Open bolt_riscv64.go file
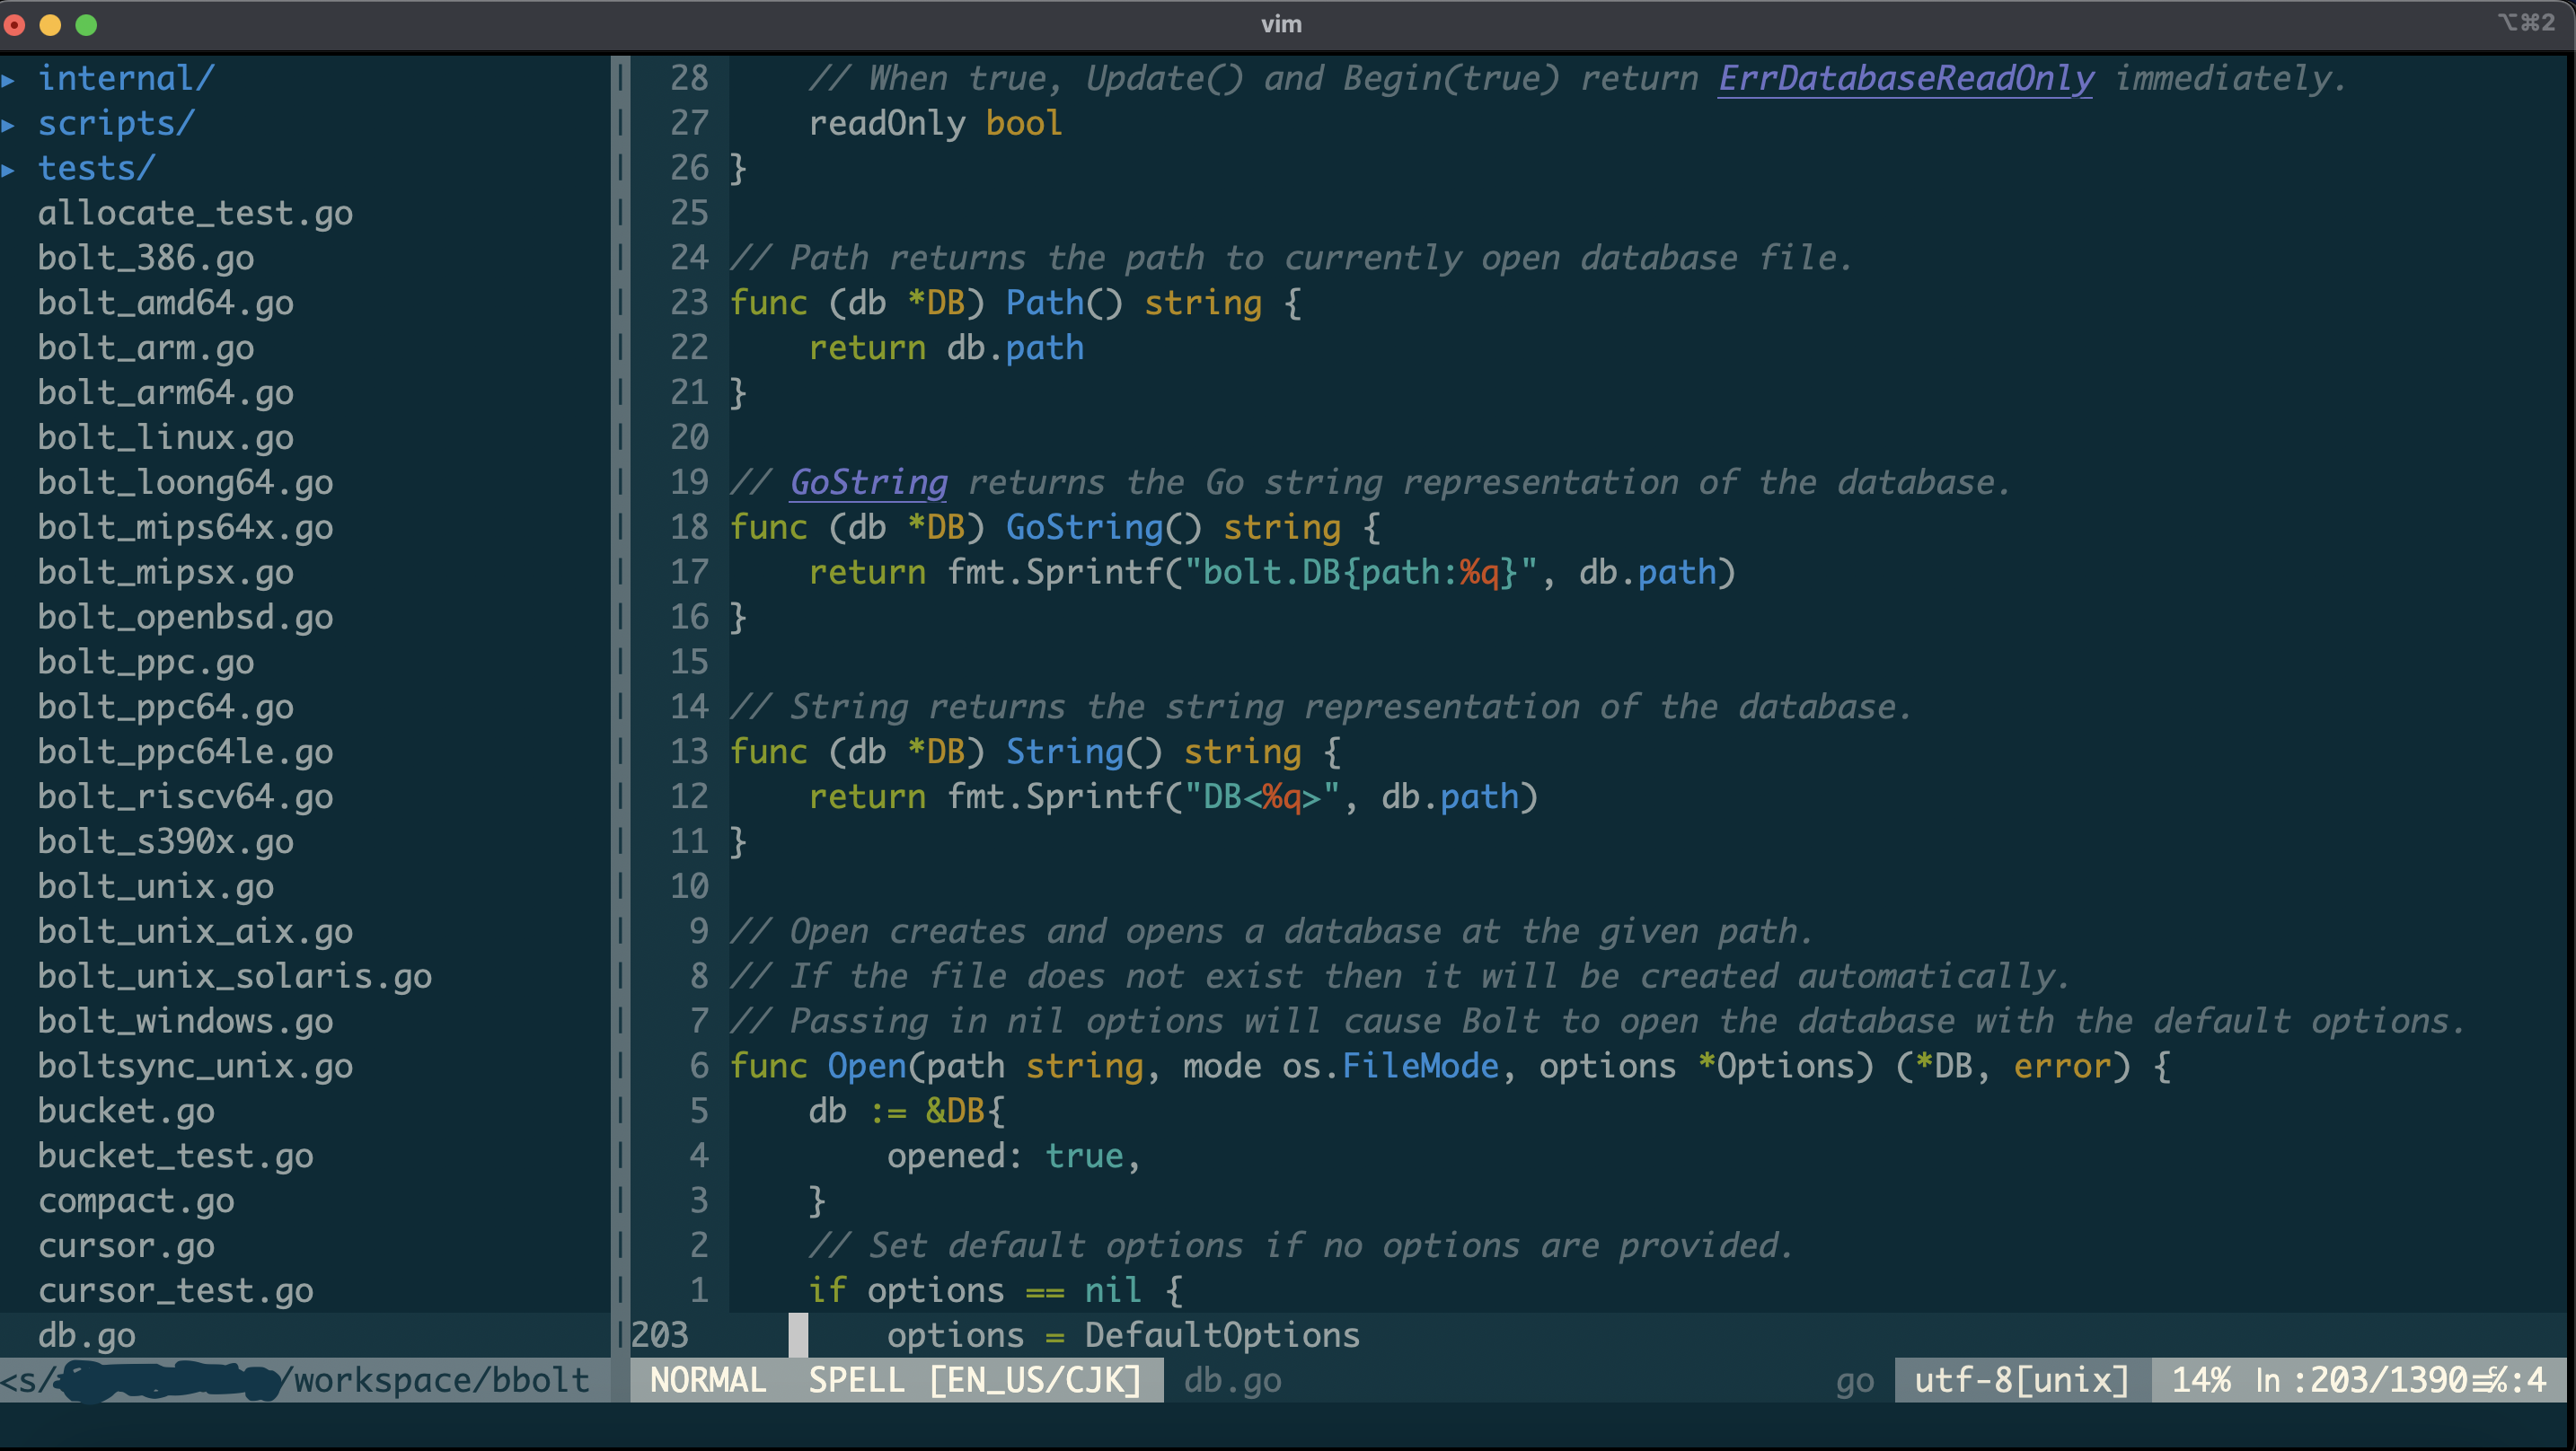 tap(185, 797)
